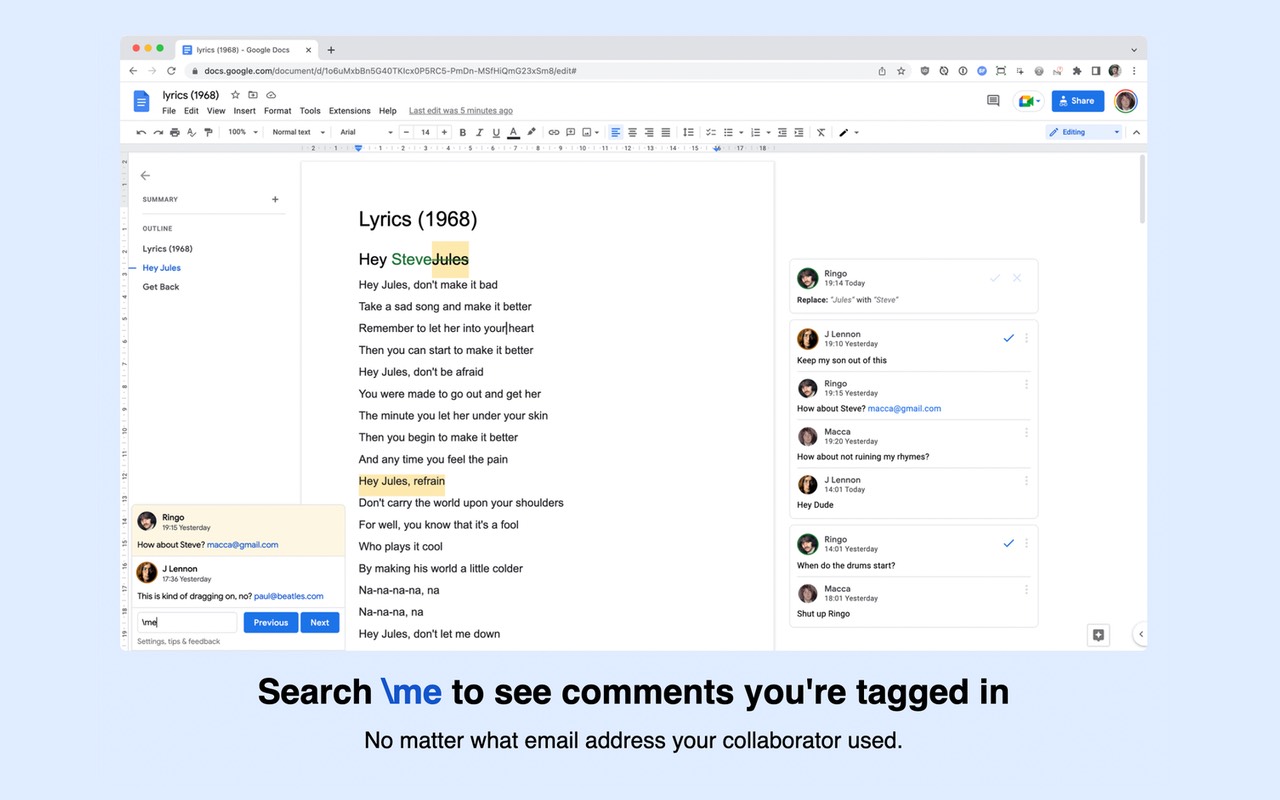Reject Ringo's replace suggestion with X

[1017, 278]
